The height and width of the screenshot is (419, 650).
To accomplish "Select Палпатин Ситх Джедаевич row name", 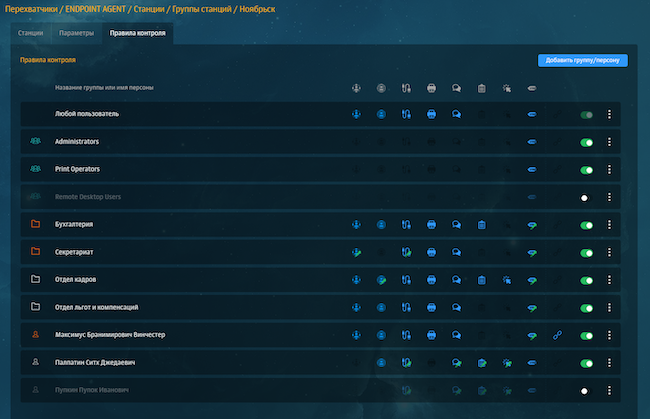I will [x=95, y=363].
